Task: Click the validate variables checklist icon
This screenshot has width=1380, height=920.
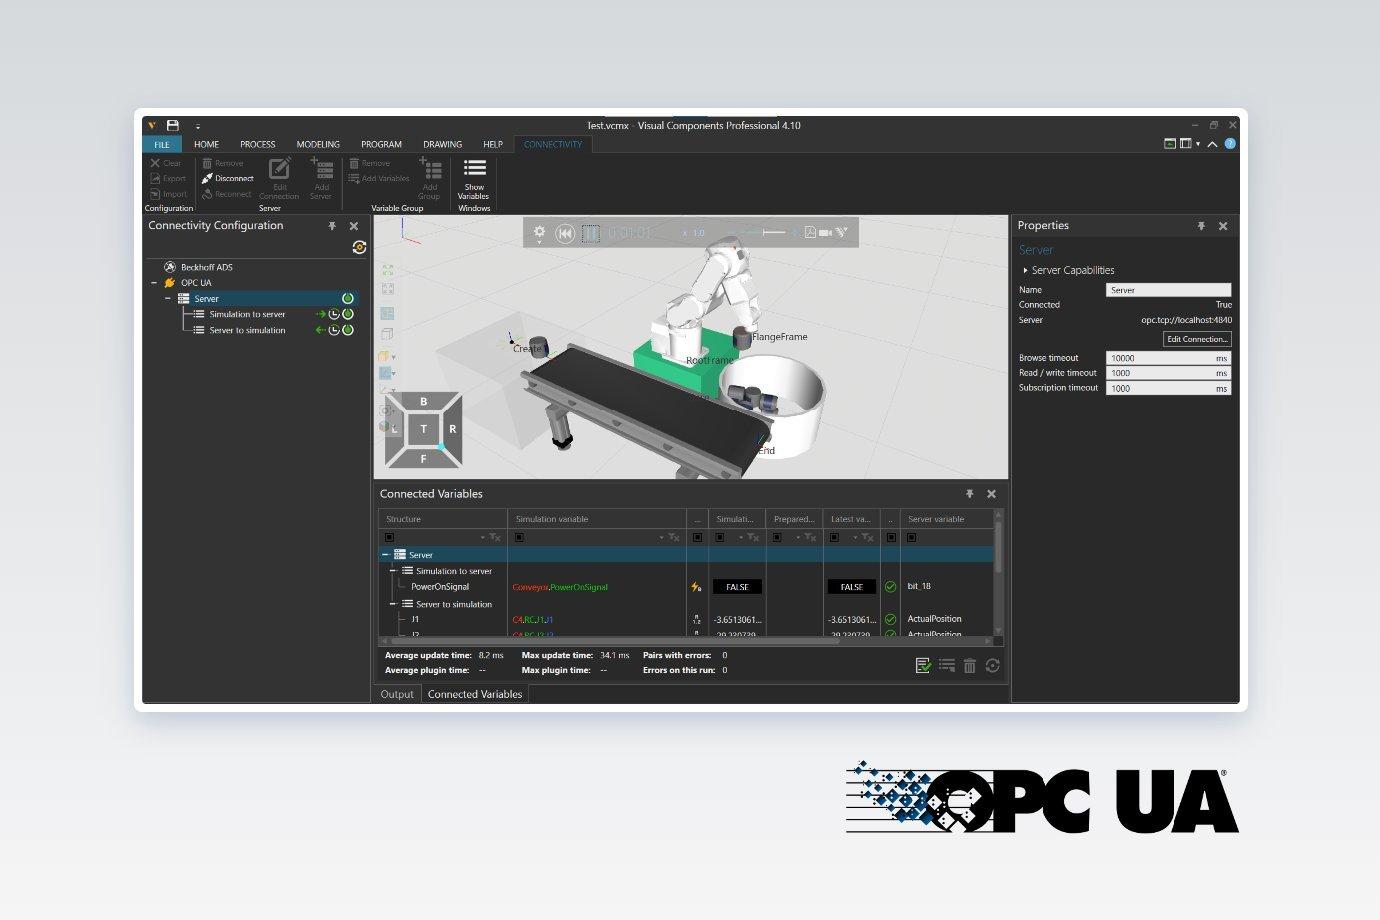Action: 923,665
